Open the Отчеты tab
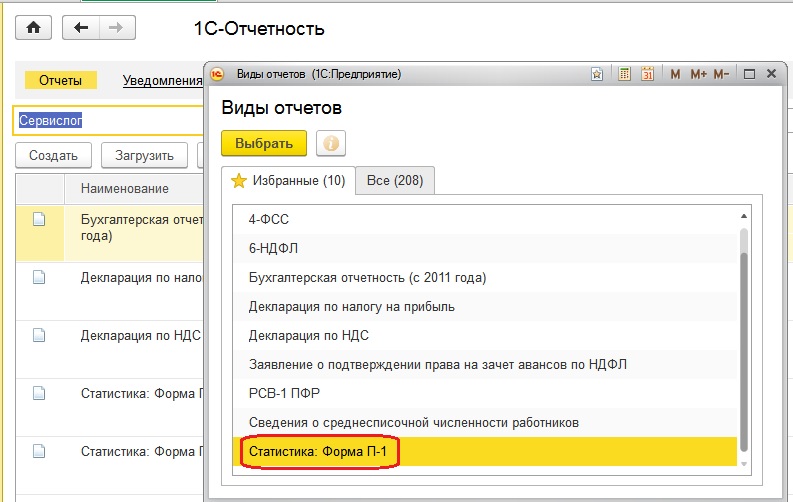 61,80
